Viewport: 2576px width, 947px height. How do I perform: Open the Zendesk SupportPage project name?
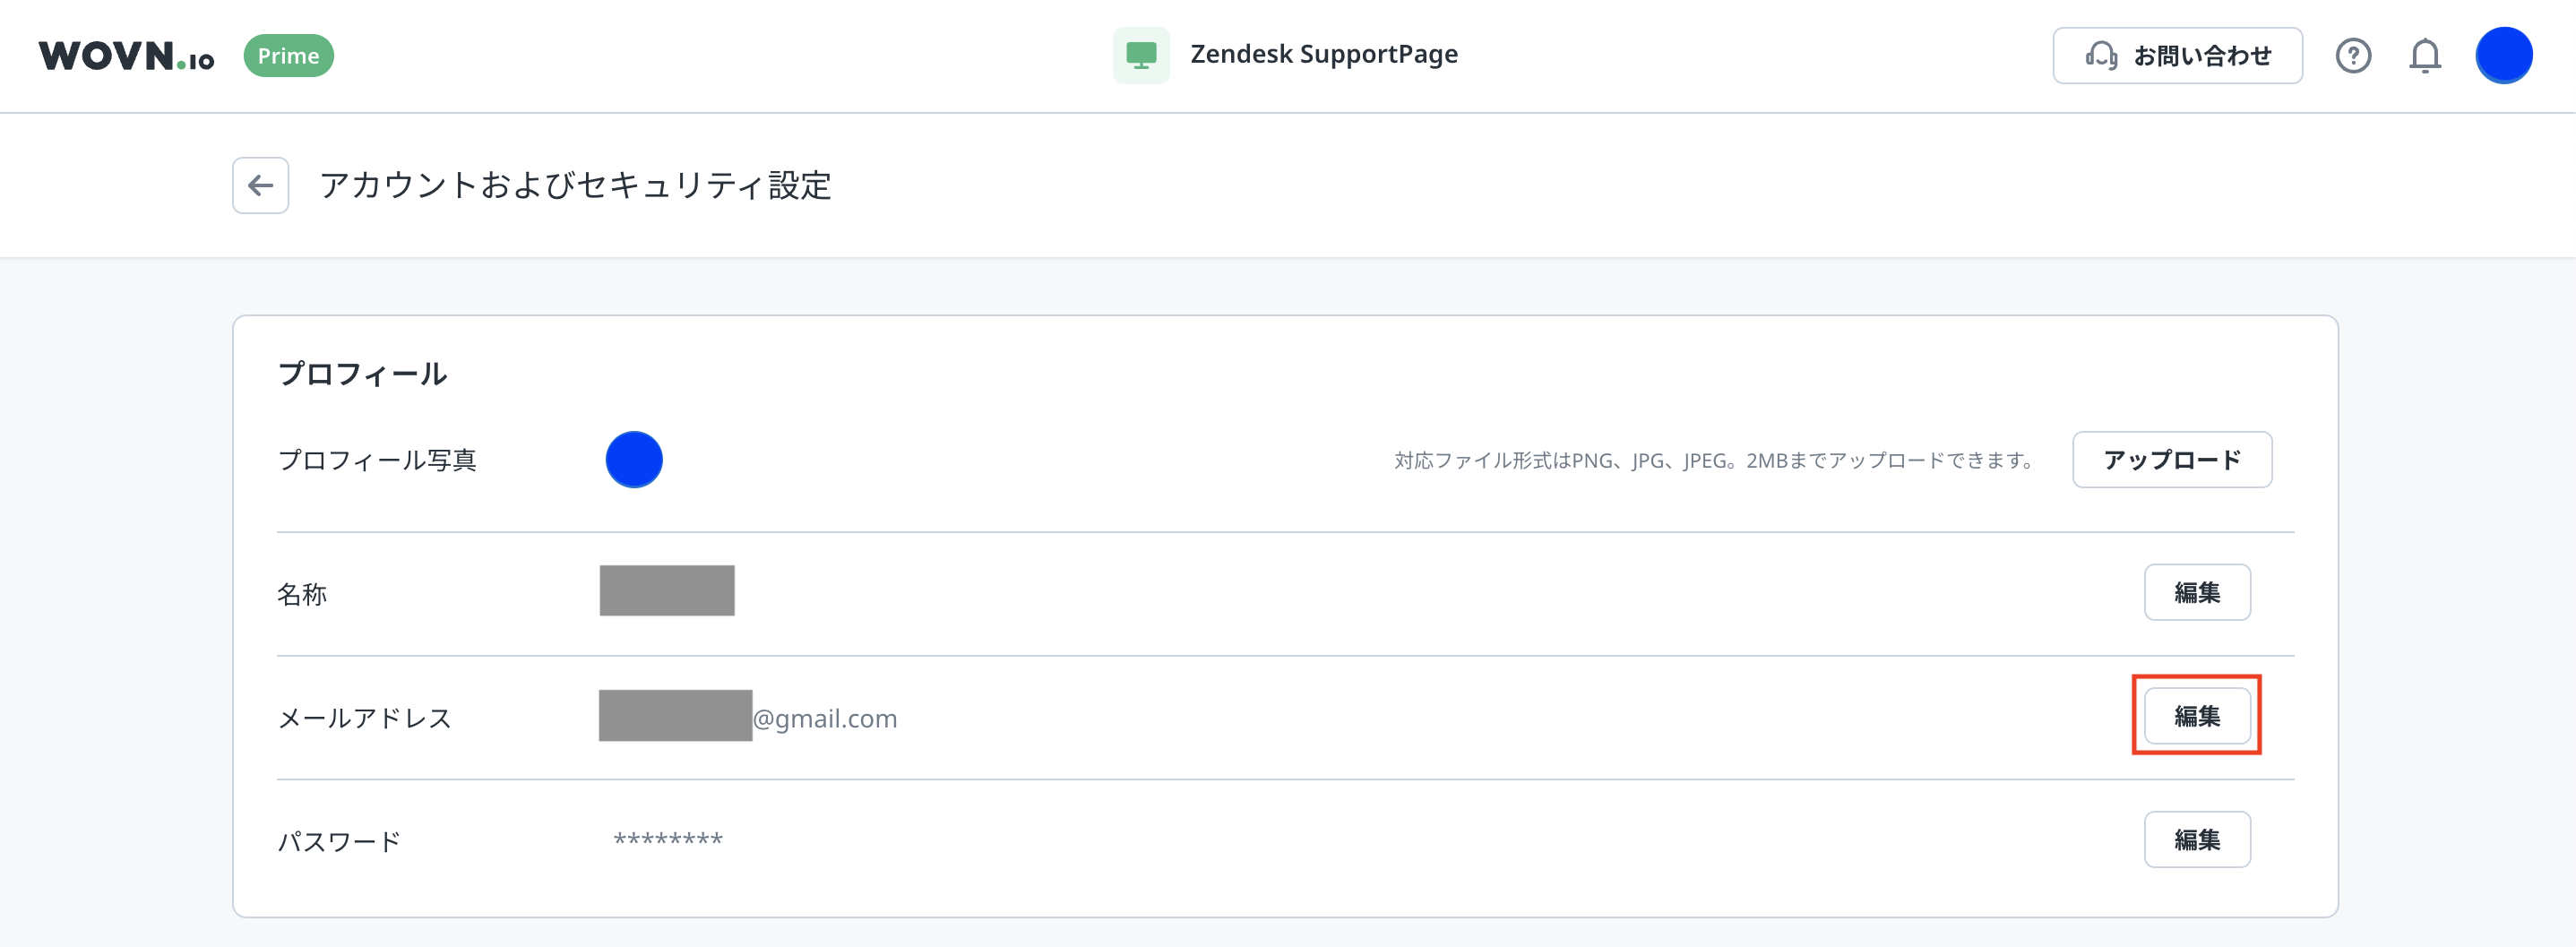[x=1323, y=54]
